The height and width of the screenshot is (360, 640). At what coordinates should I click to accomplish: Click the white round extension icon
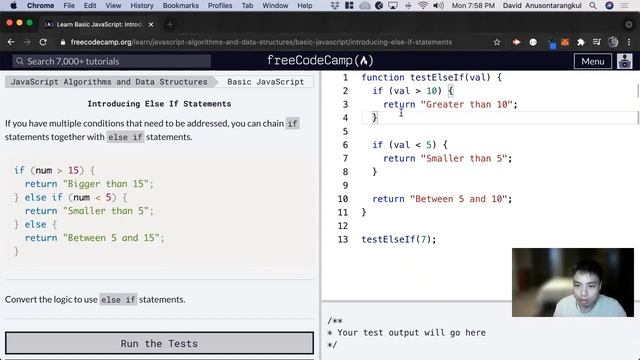(x=533, y=42)
